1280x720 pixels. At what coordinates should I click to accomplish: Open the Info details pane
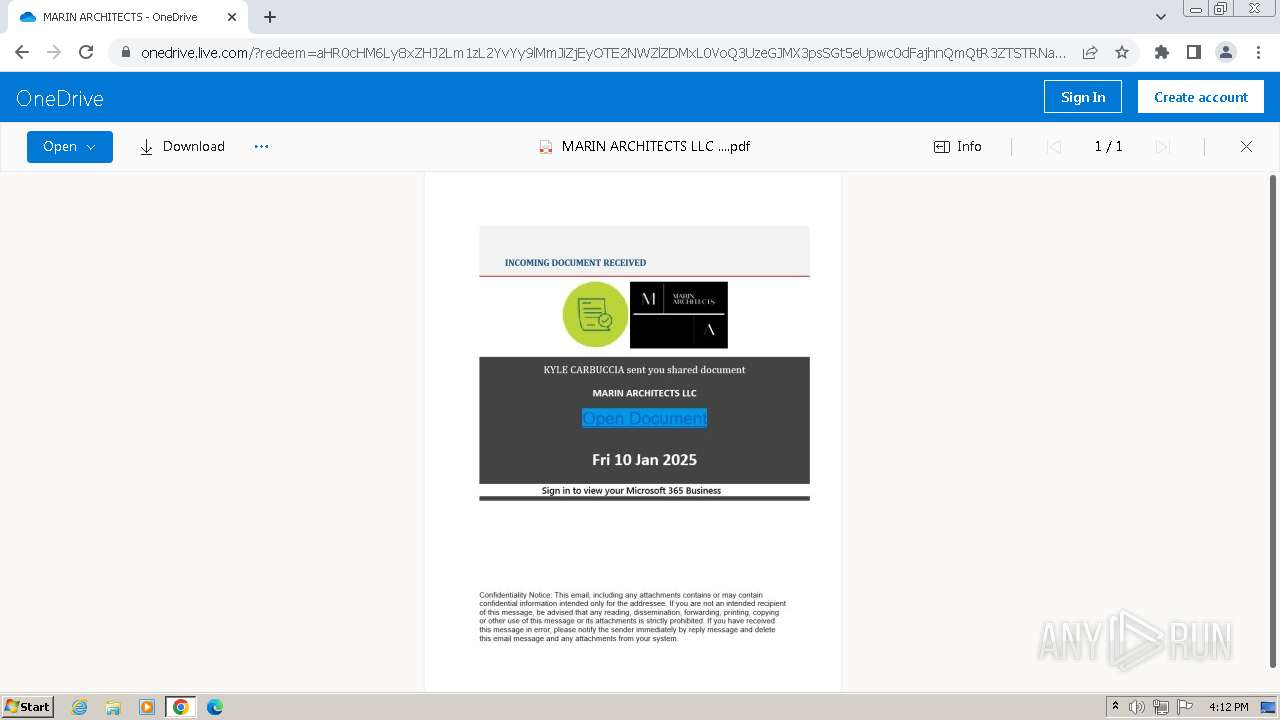(958, 146)
